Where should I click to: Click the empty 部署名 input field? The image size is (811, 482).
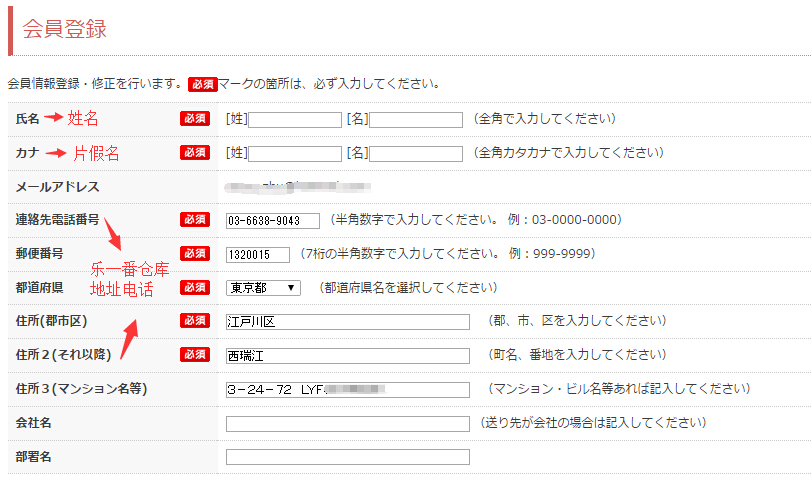click(x=347, y=457)
